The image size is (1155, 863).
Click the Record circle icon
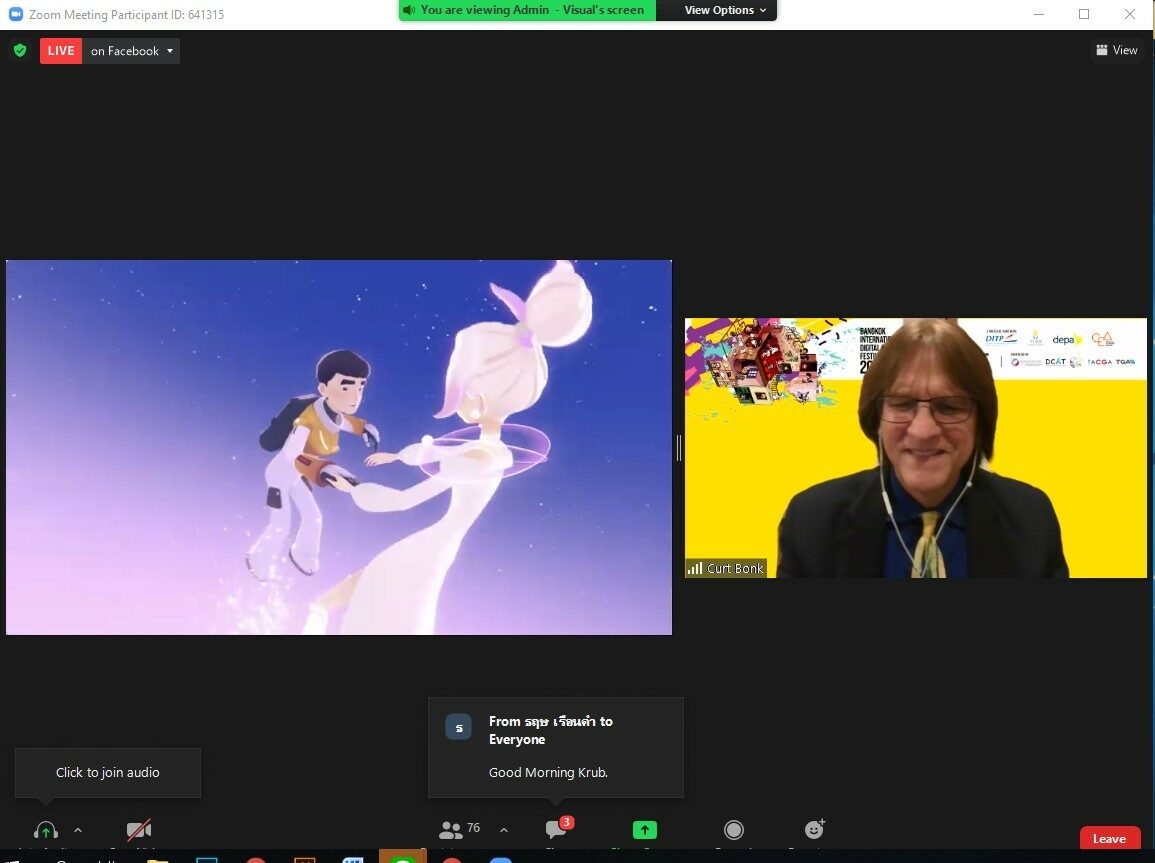tap(734, 830)
